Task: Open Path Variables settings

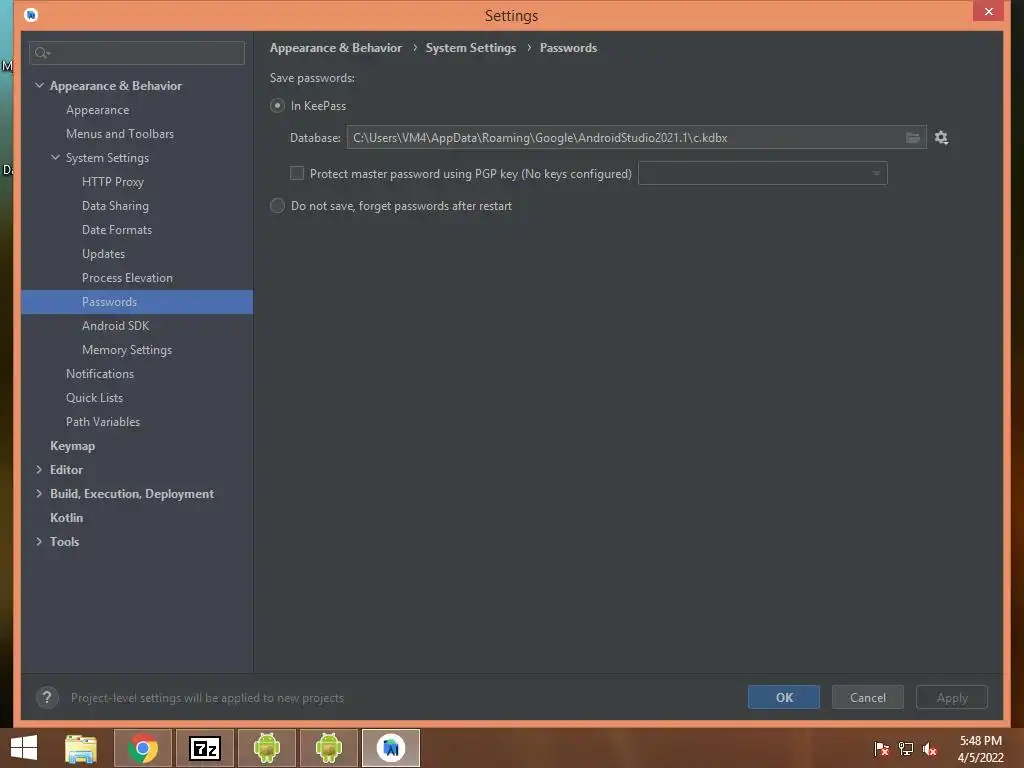Action: tap(103, 422)
